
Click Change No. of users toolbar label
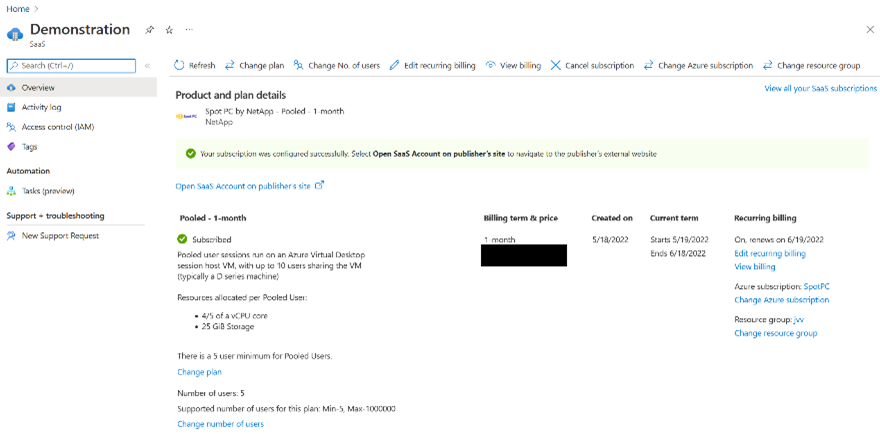pyautogui.click(x=344, y=66)
